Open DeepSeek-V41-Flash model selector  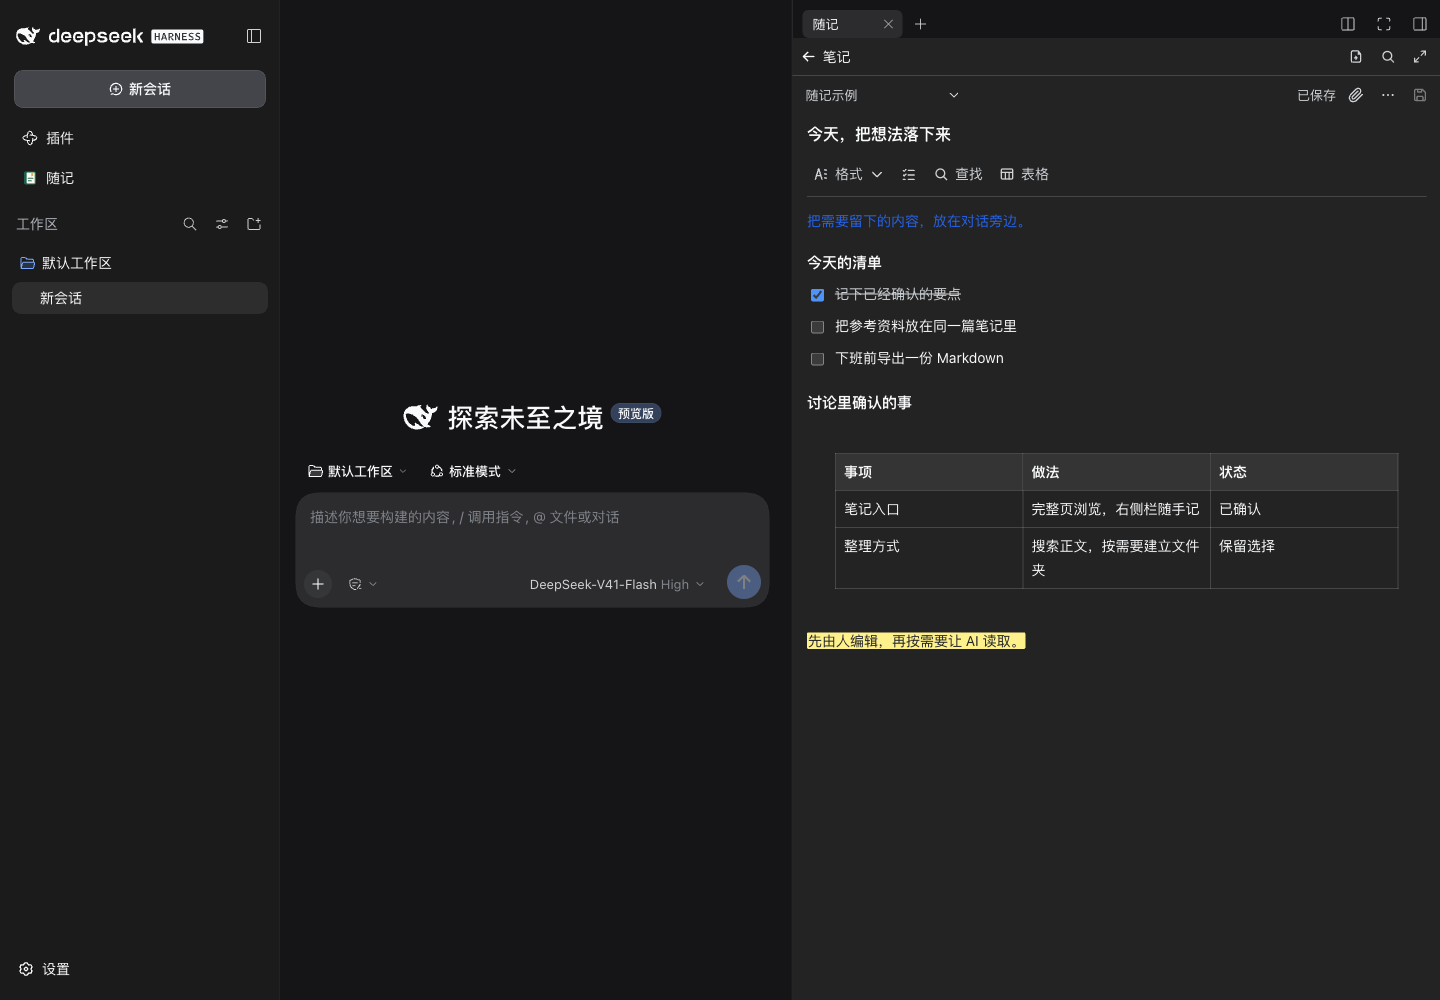(x=617, y=584)
